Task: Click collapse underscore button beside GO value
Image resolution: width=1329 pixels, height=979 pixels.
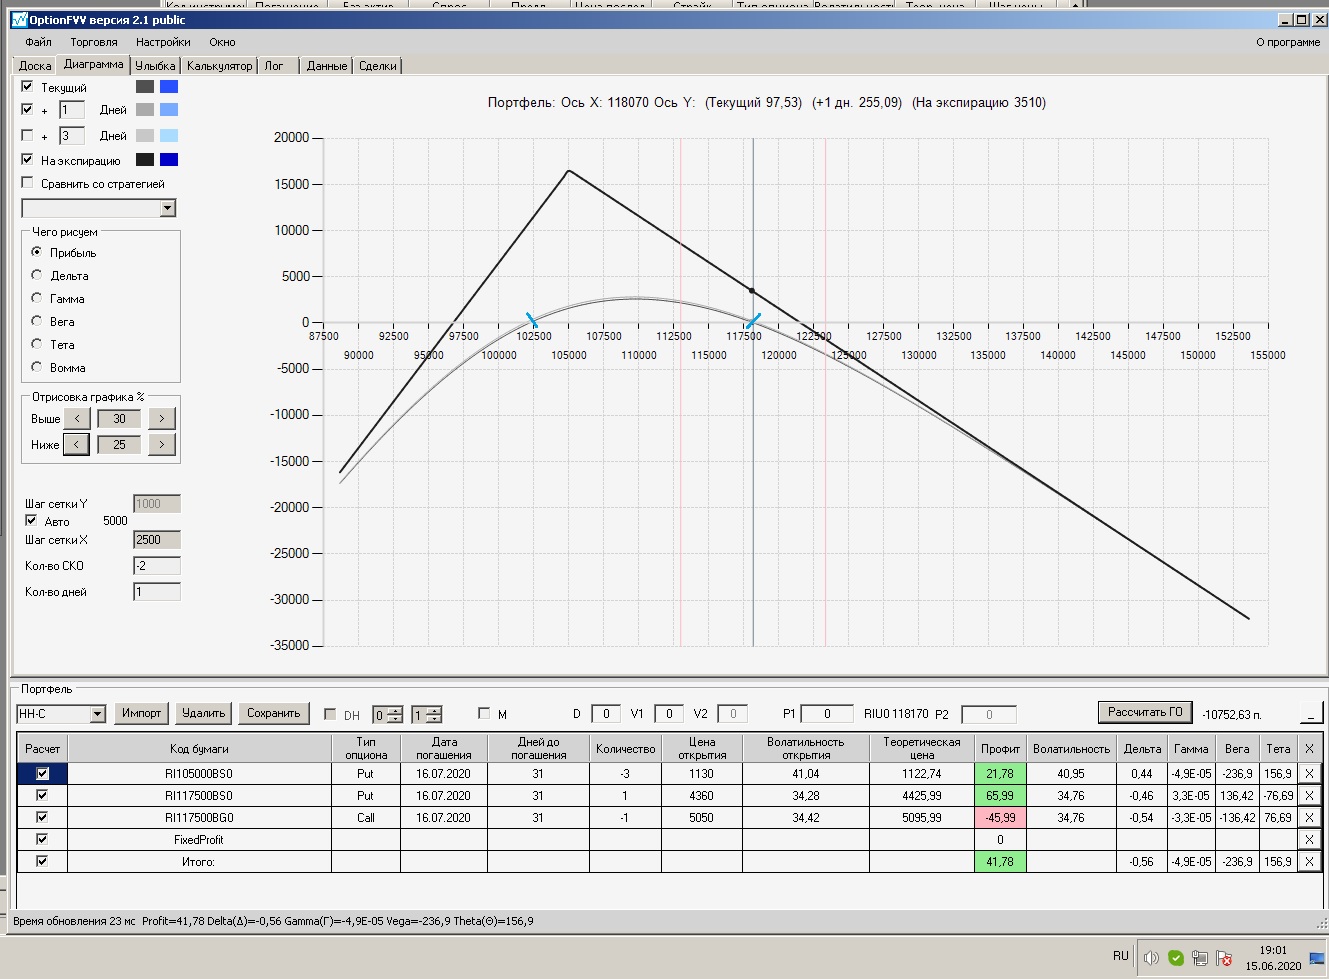Action: coord(1311,712)
